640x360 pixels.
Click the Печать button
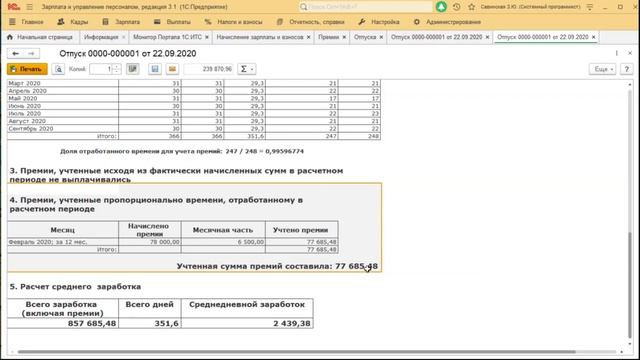[27, 69]
